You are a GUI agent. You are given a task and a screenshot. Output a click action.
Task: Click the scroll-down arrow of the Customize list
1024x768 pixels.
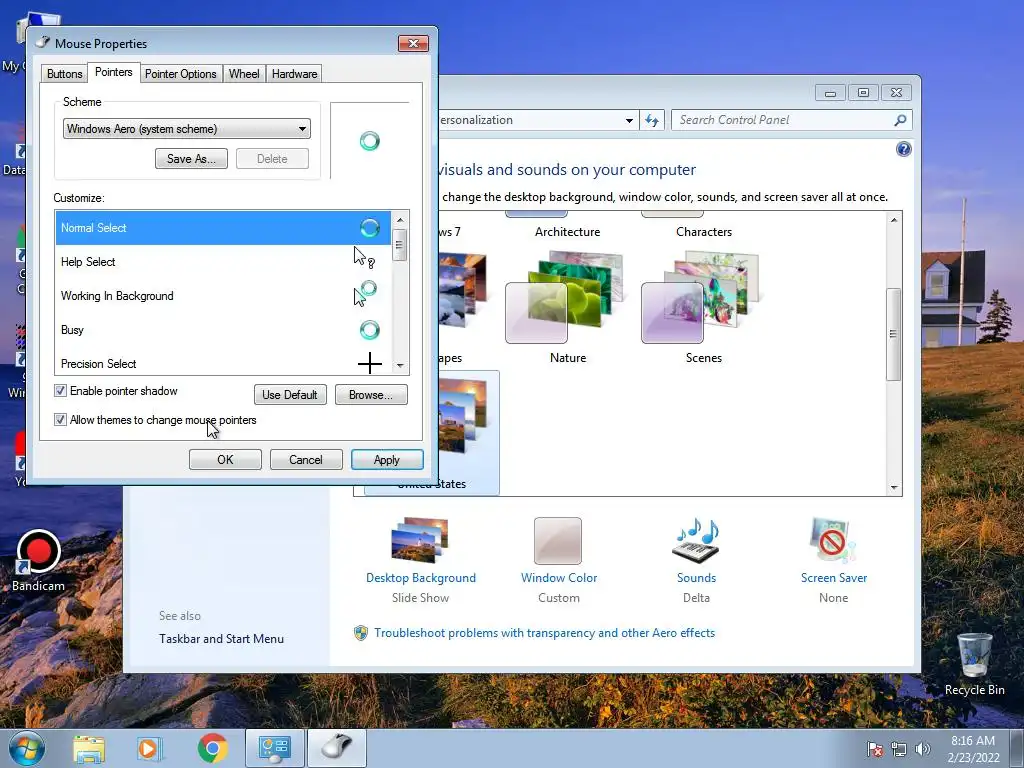400,366
